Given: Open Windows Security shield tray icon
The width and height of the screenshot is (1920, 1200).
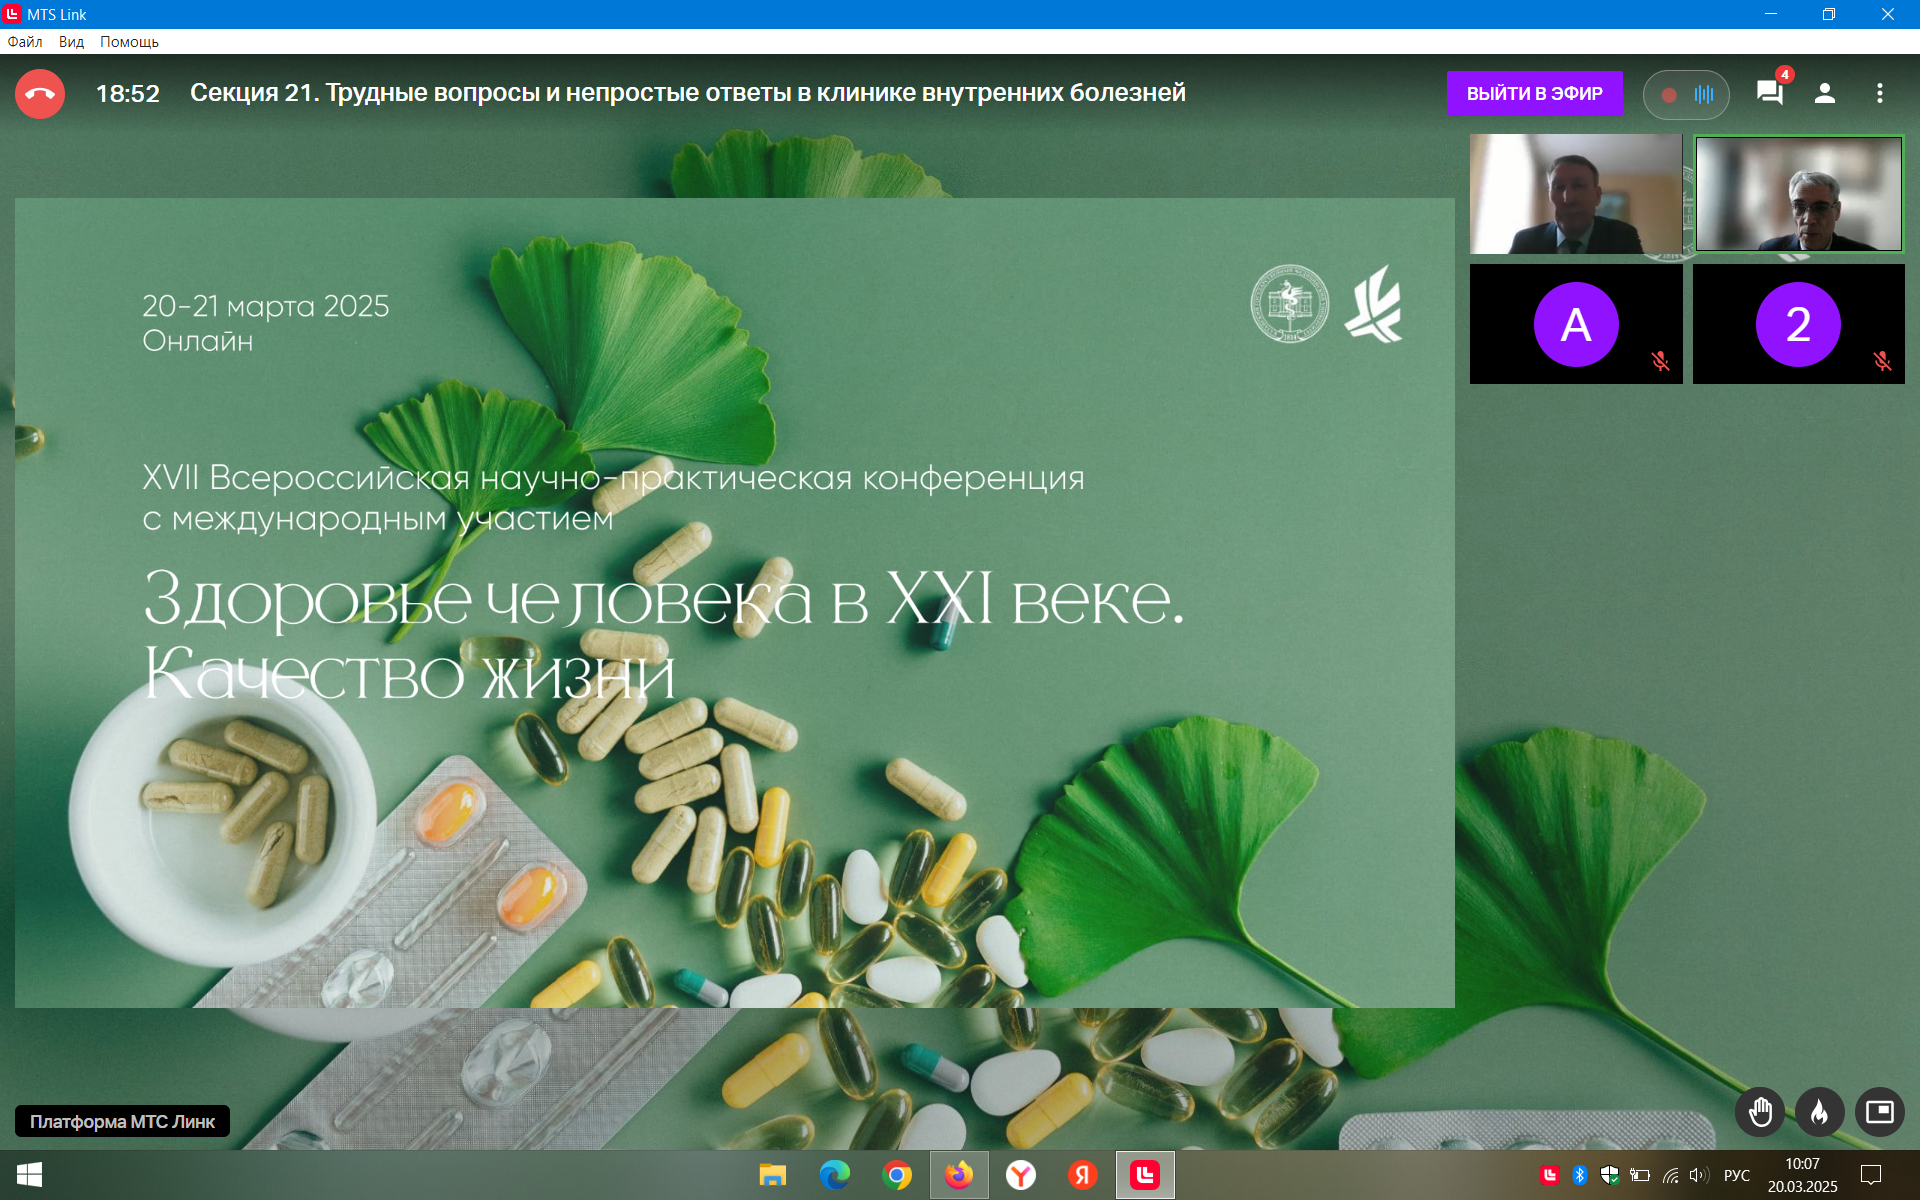Looking at the screenshot, I should [1610, 1175].
